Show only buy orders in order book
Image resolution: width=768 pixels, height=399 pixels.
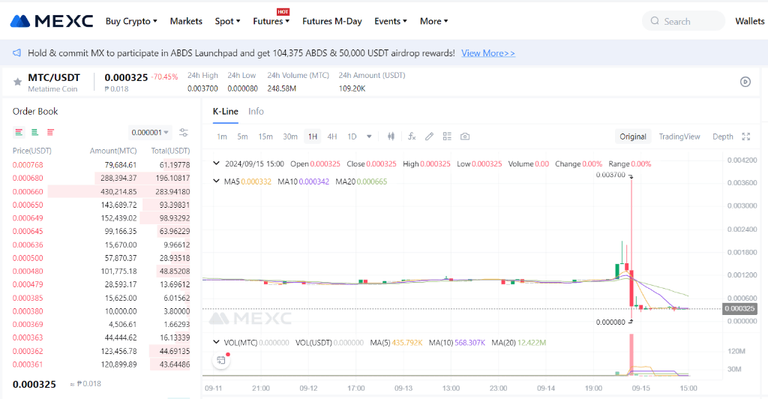coord(35,132)
